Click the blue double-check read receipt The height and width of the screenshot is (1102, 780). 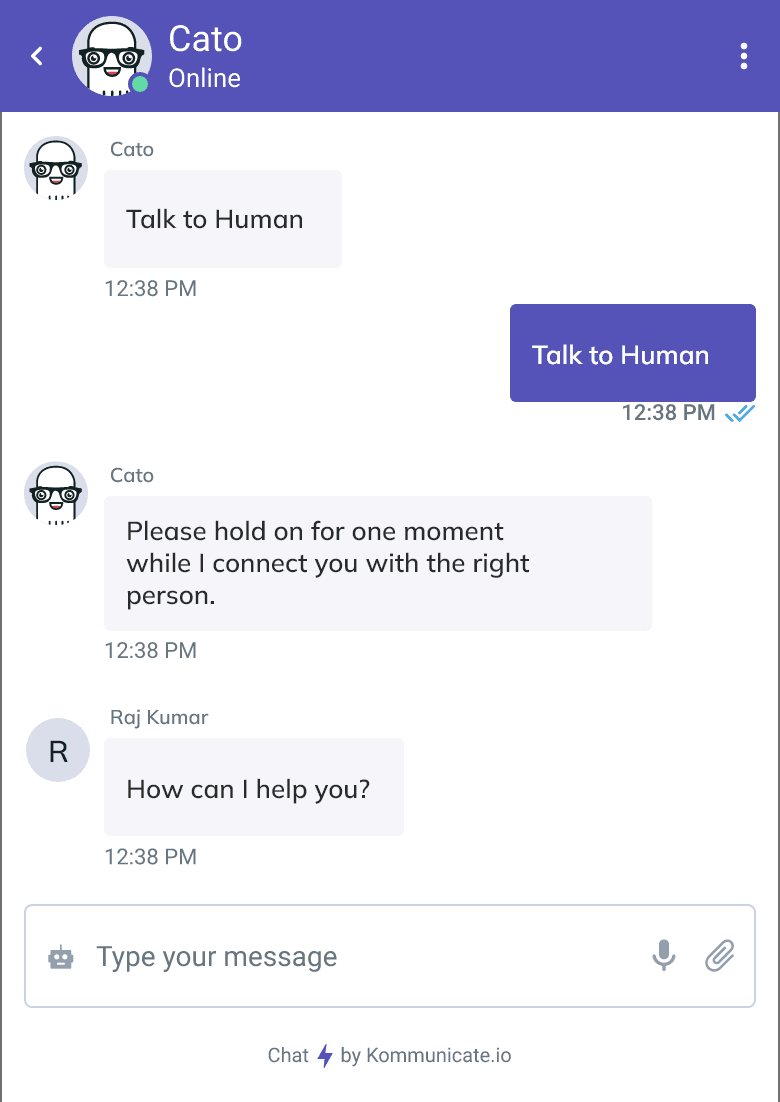click(x=741, y=413)
